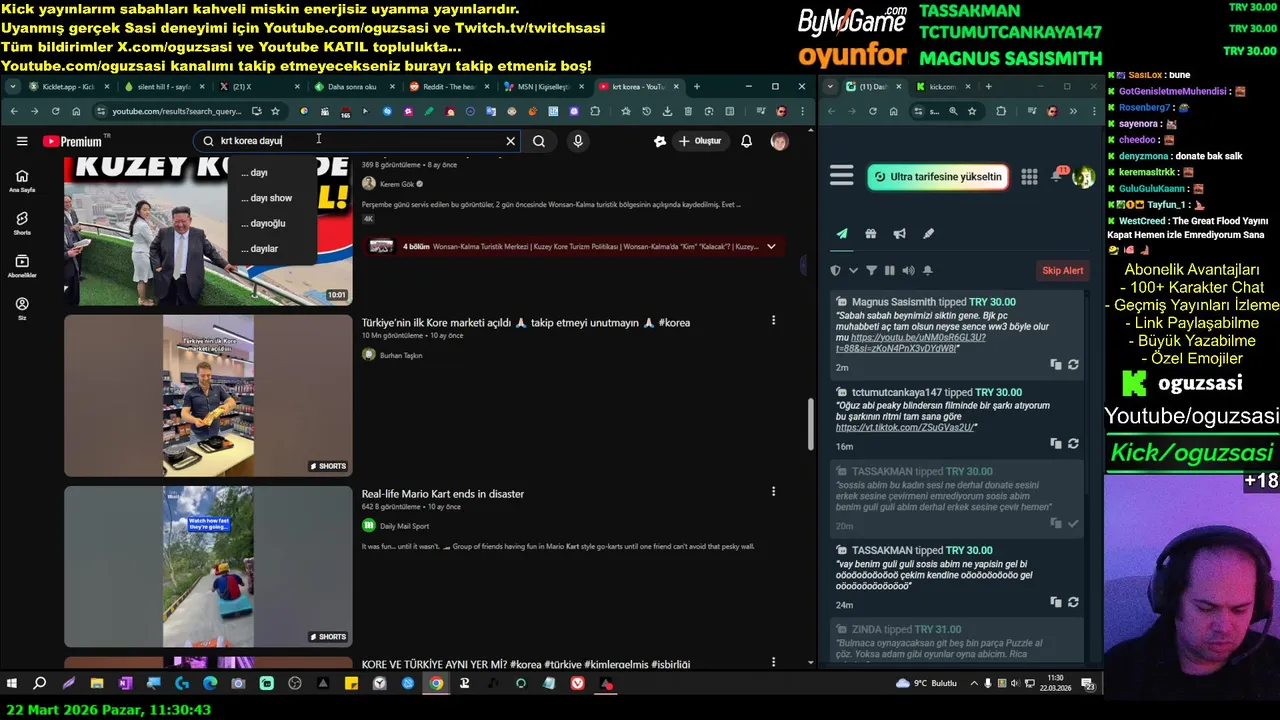
Task: Open a new tab in YouTube window
Action: (697, 87)
